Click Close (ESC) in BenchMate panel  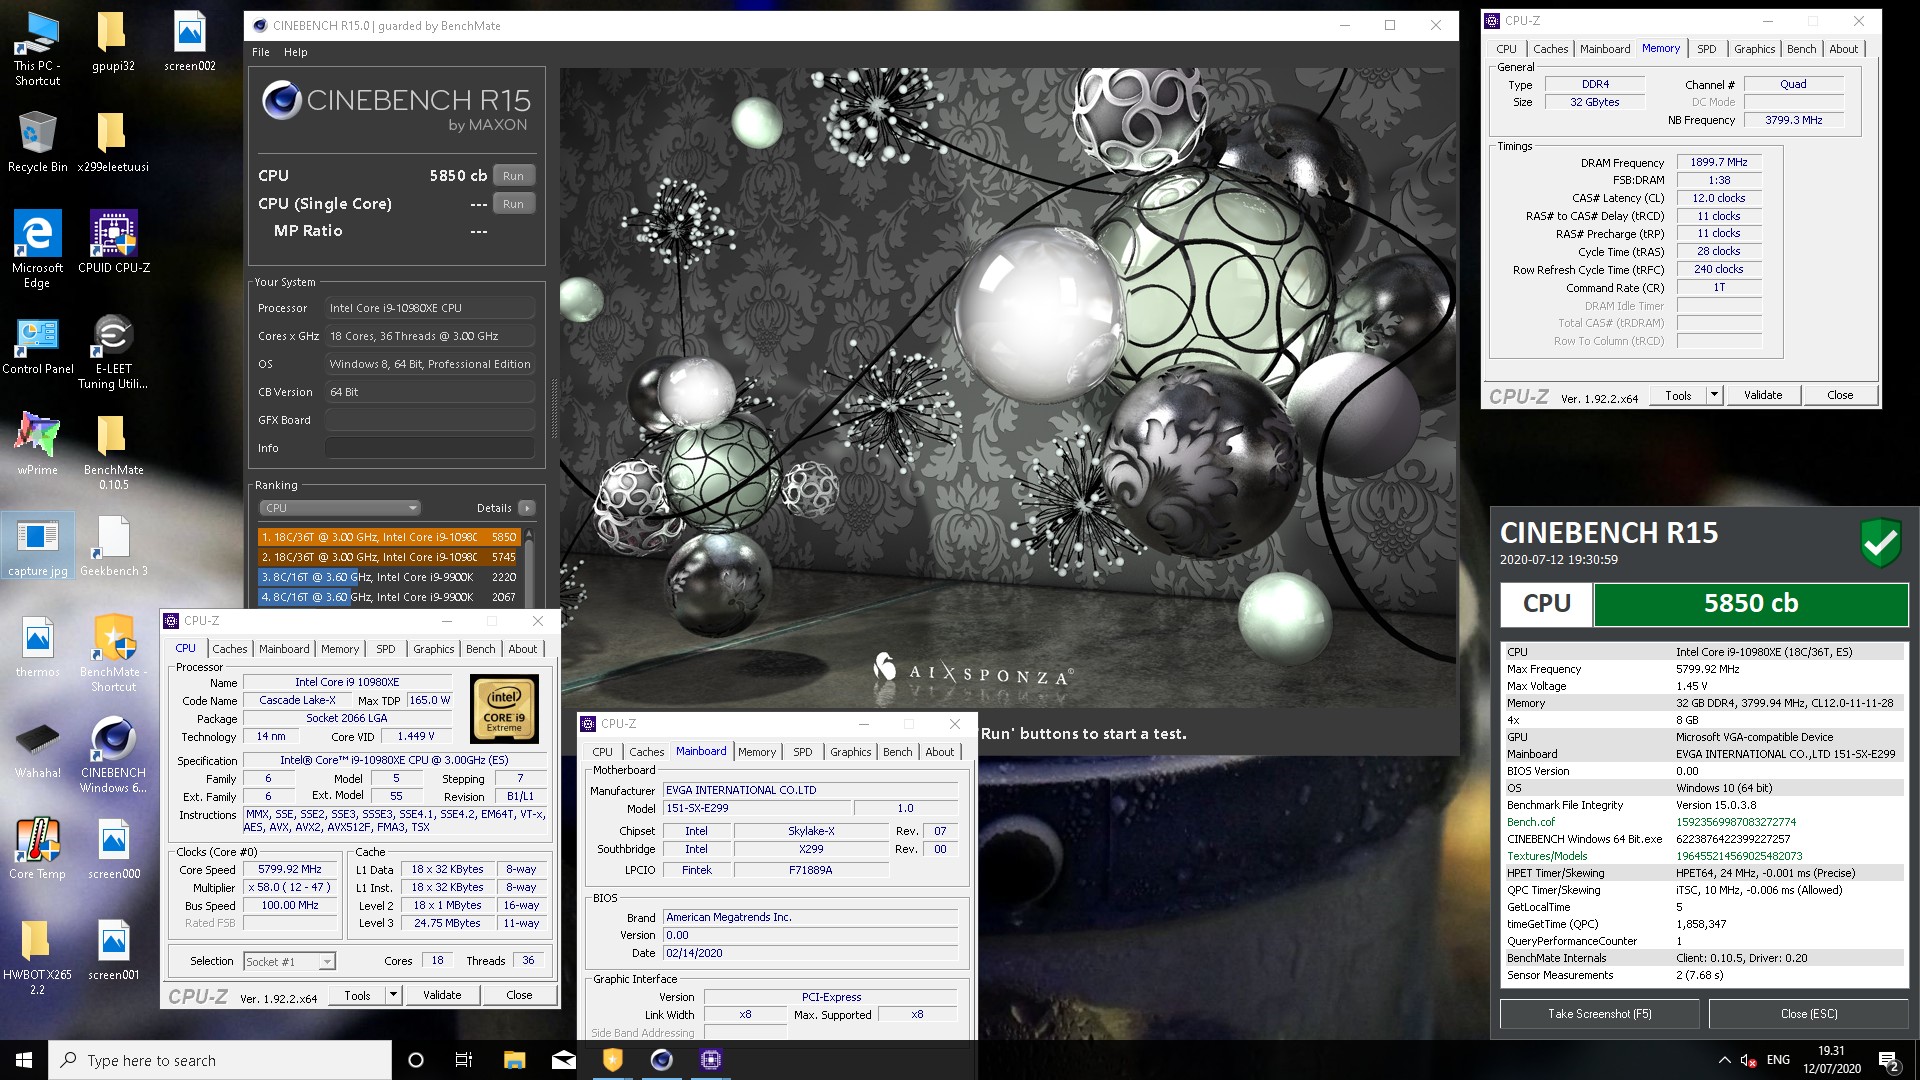click(1808, 1014)
